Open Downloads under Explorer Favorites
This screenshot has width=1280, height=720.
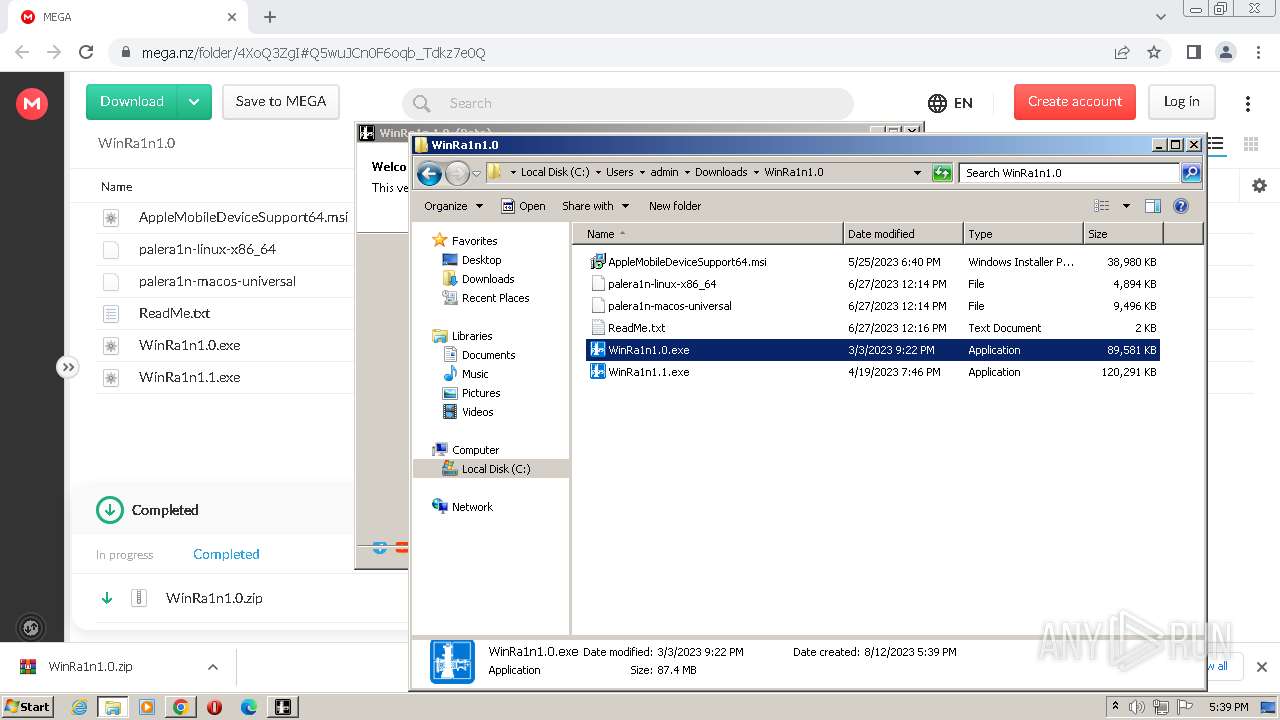[488, 279]
